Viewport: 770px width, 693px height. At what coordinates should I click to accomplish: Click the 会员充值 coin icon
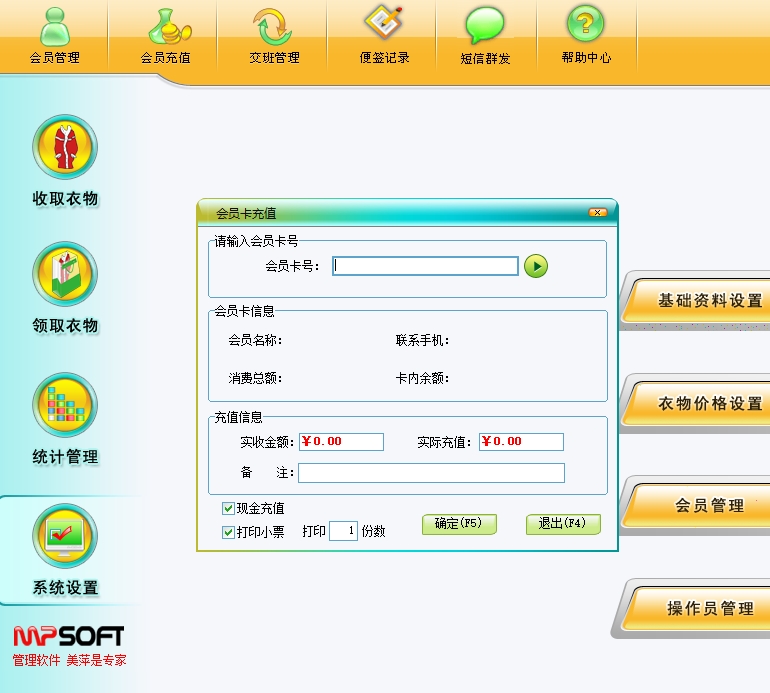pos(165,25)
